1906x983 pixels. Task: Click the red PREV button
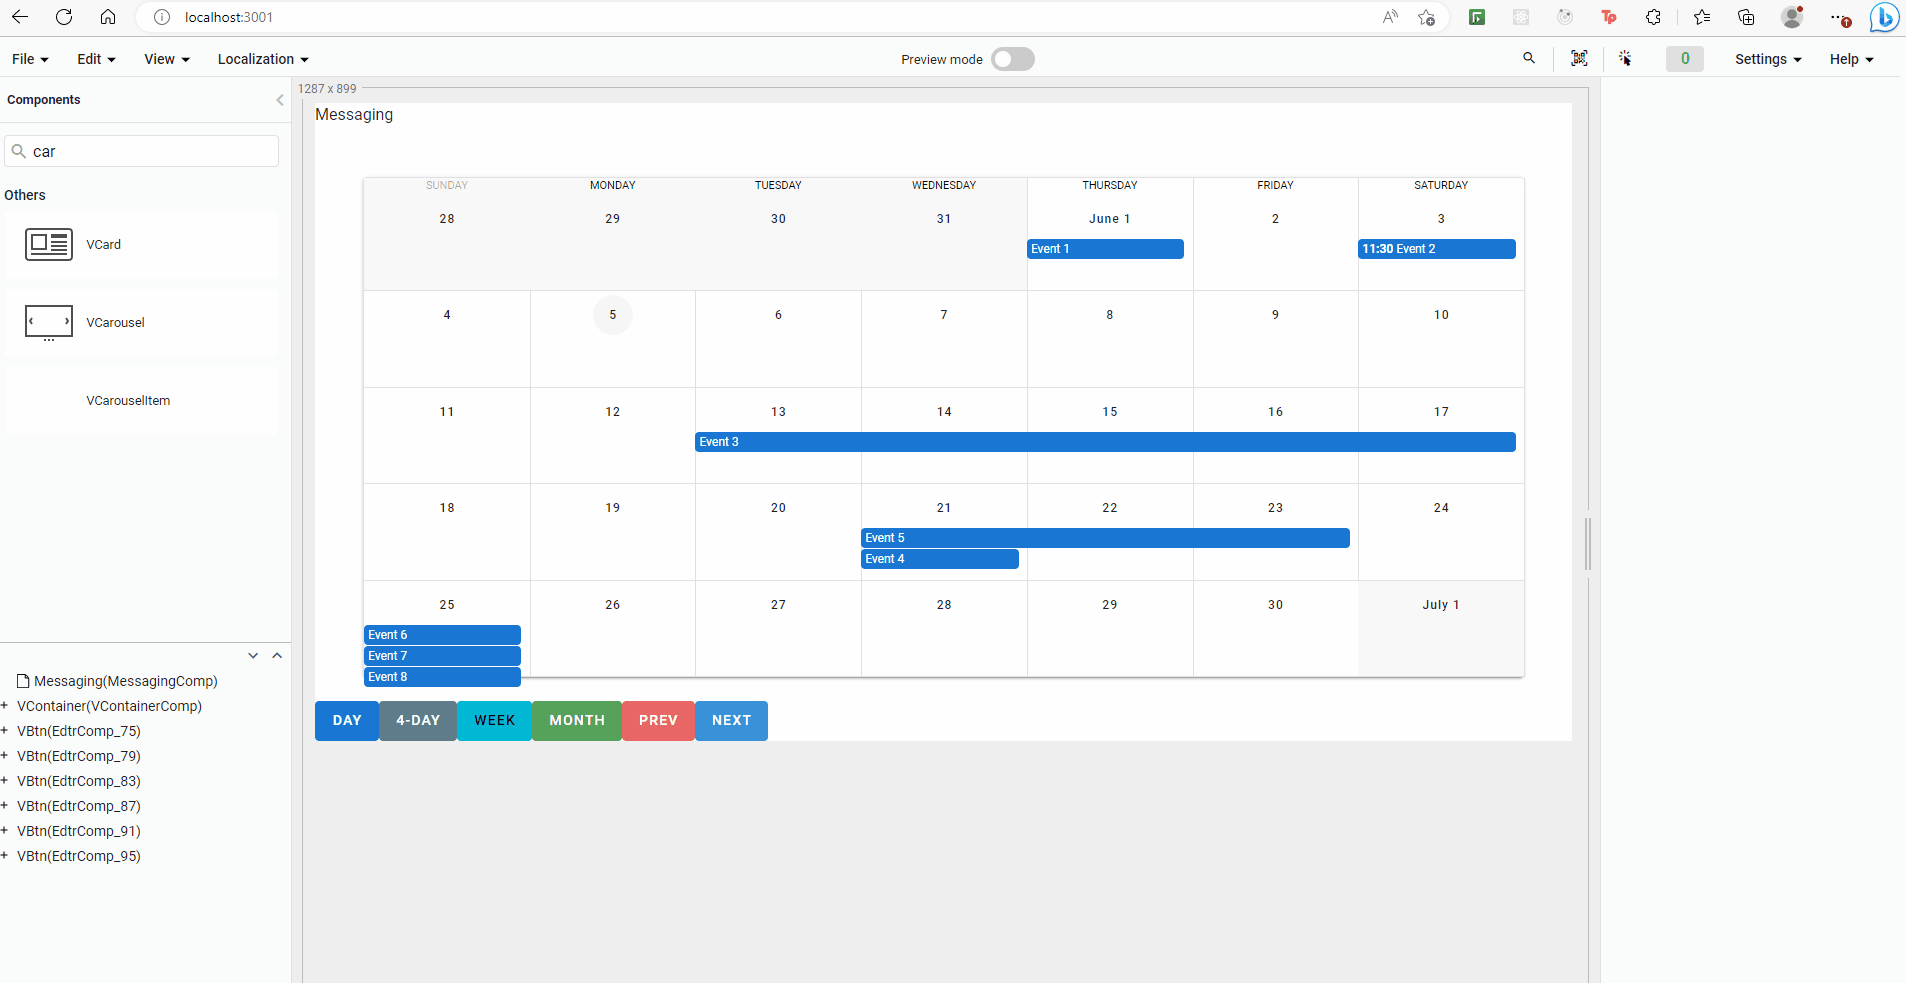pyautogui.click(x=658, y=720)
